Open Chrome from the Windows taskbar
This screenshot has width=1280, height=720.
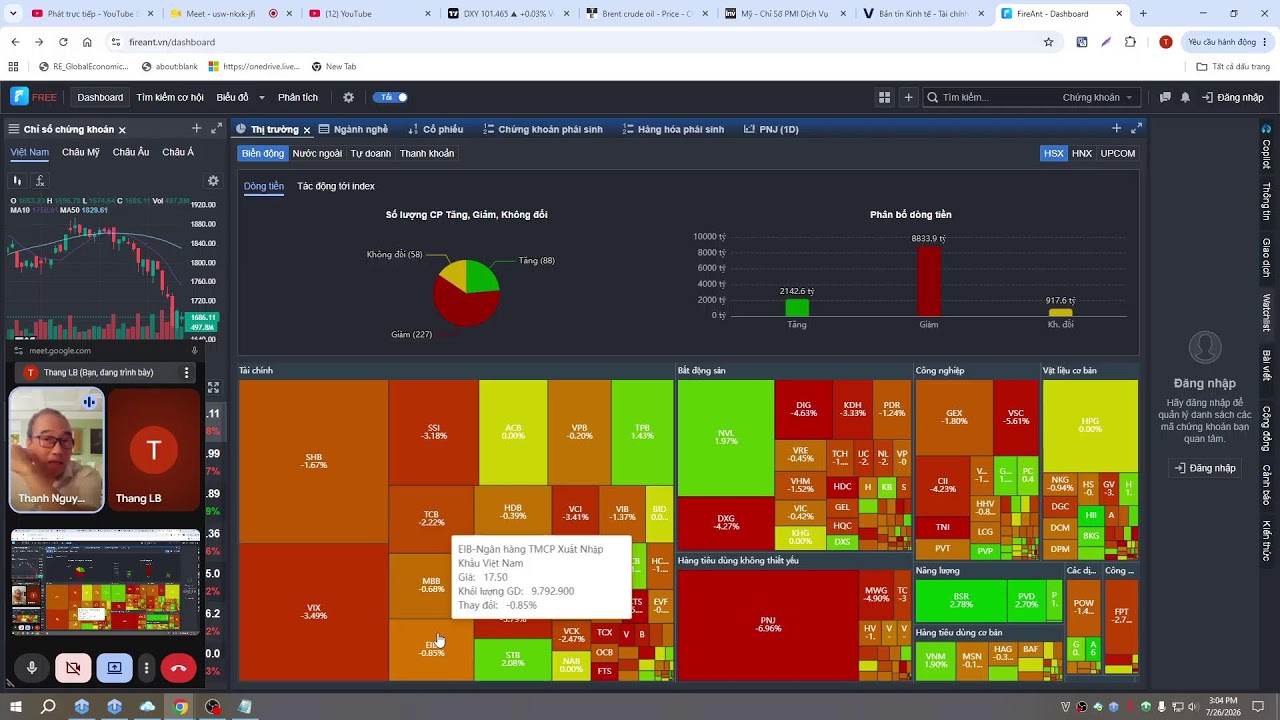click(180, 707)
